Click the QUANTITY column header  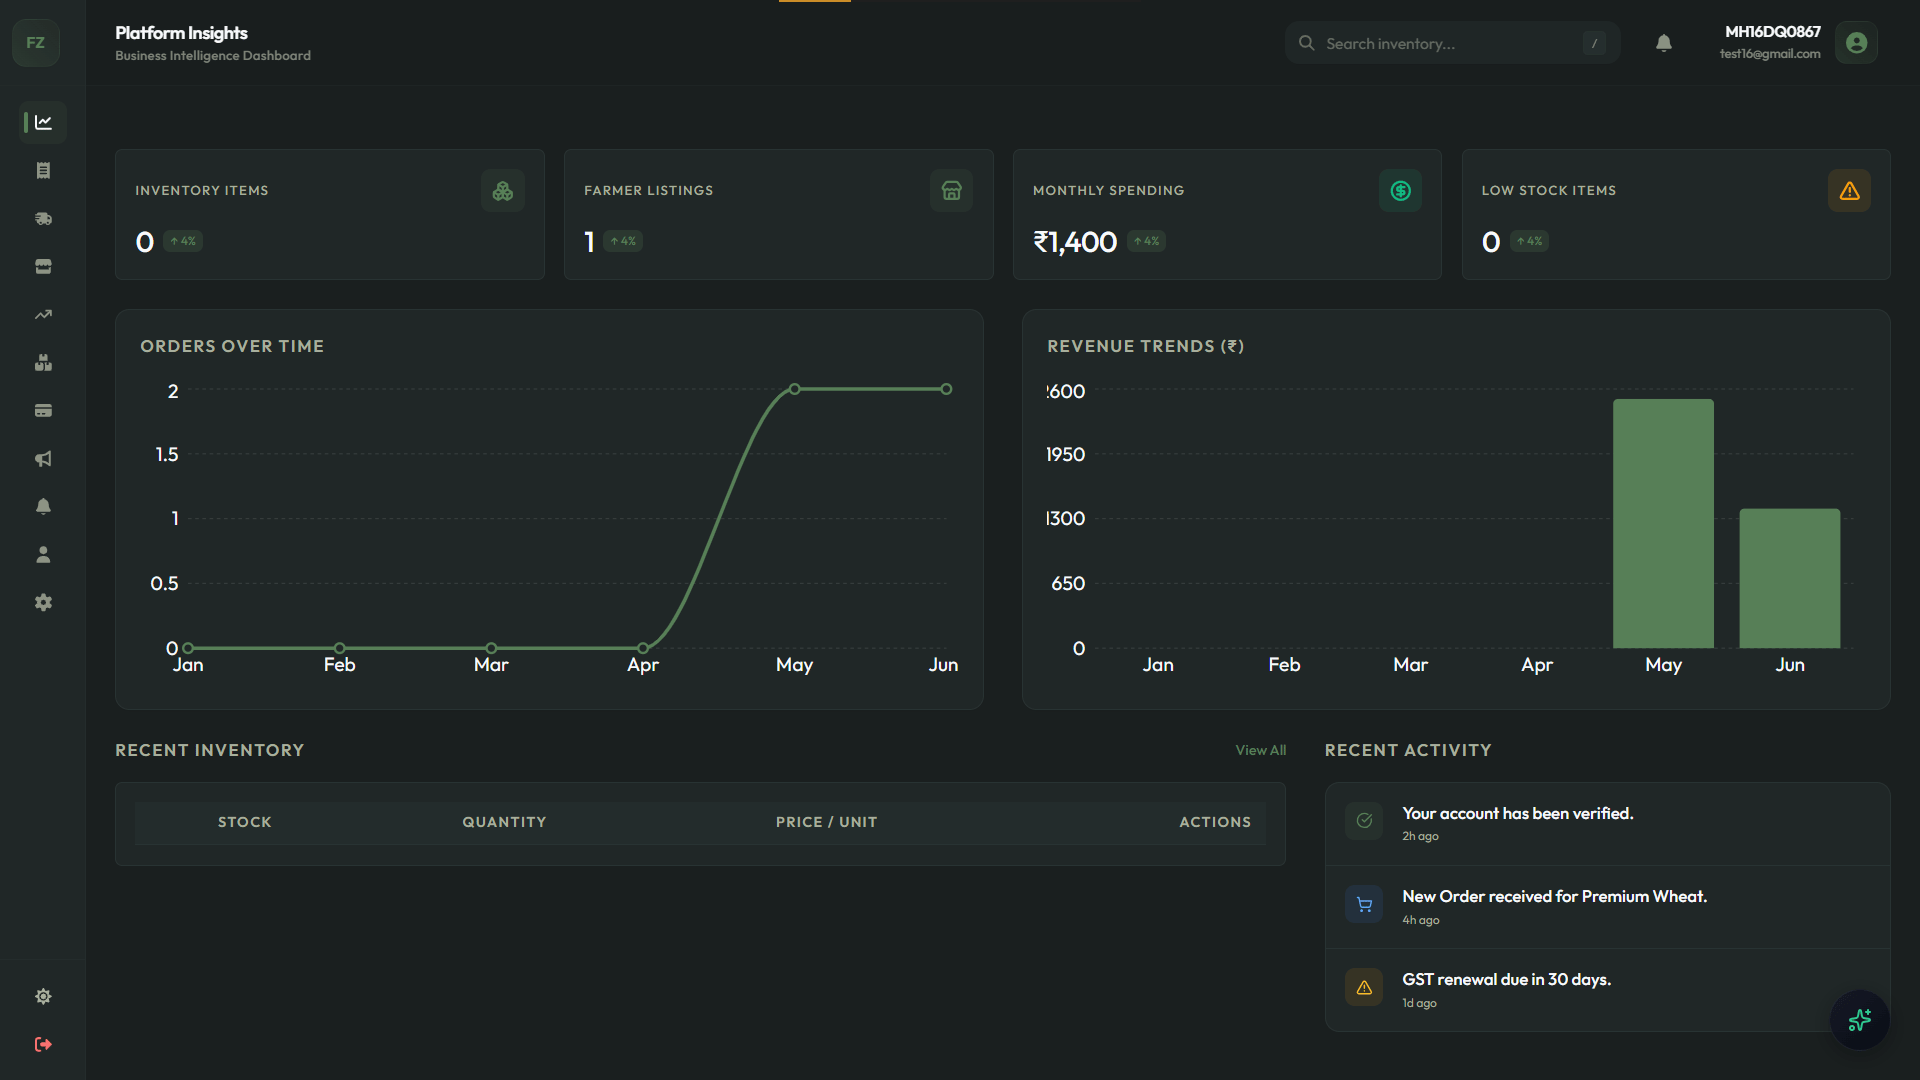[x=504, y=822]
